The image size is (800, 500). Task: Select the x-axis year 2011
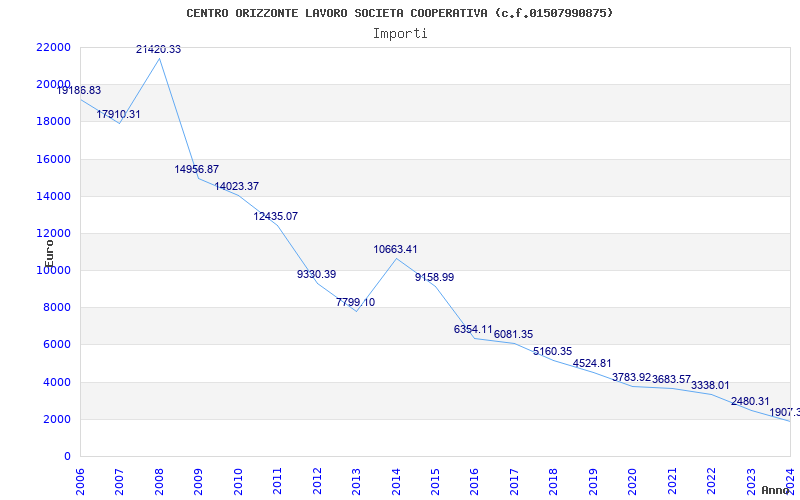[x=278, y=481]
